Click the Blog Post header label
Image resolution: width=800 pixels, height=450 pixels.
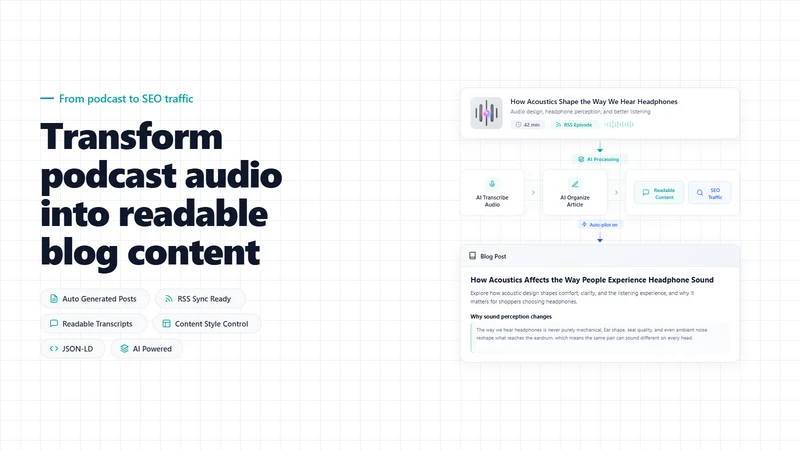[x=493, y=256]
